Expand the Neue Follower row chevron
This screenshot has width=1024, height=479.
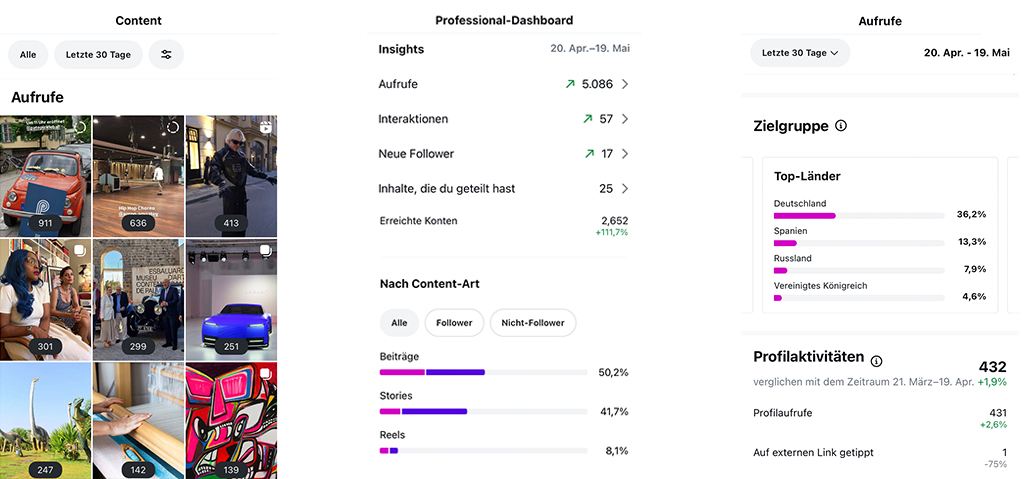coord(625,154)
